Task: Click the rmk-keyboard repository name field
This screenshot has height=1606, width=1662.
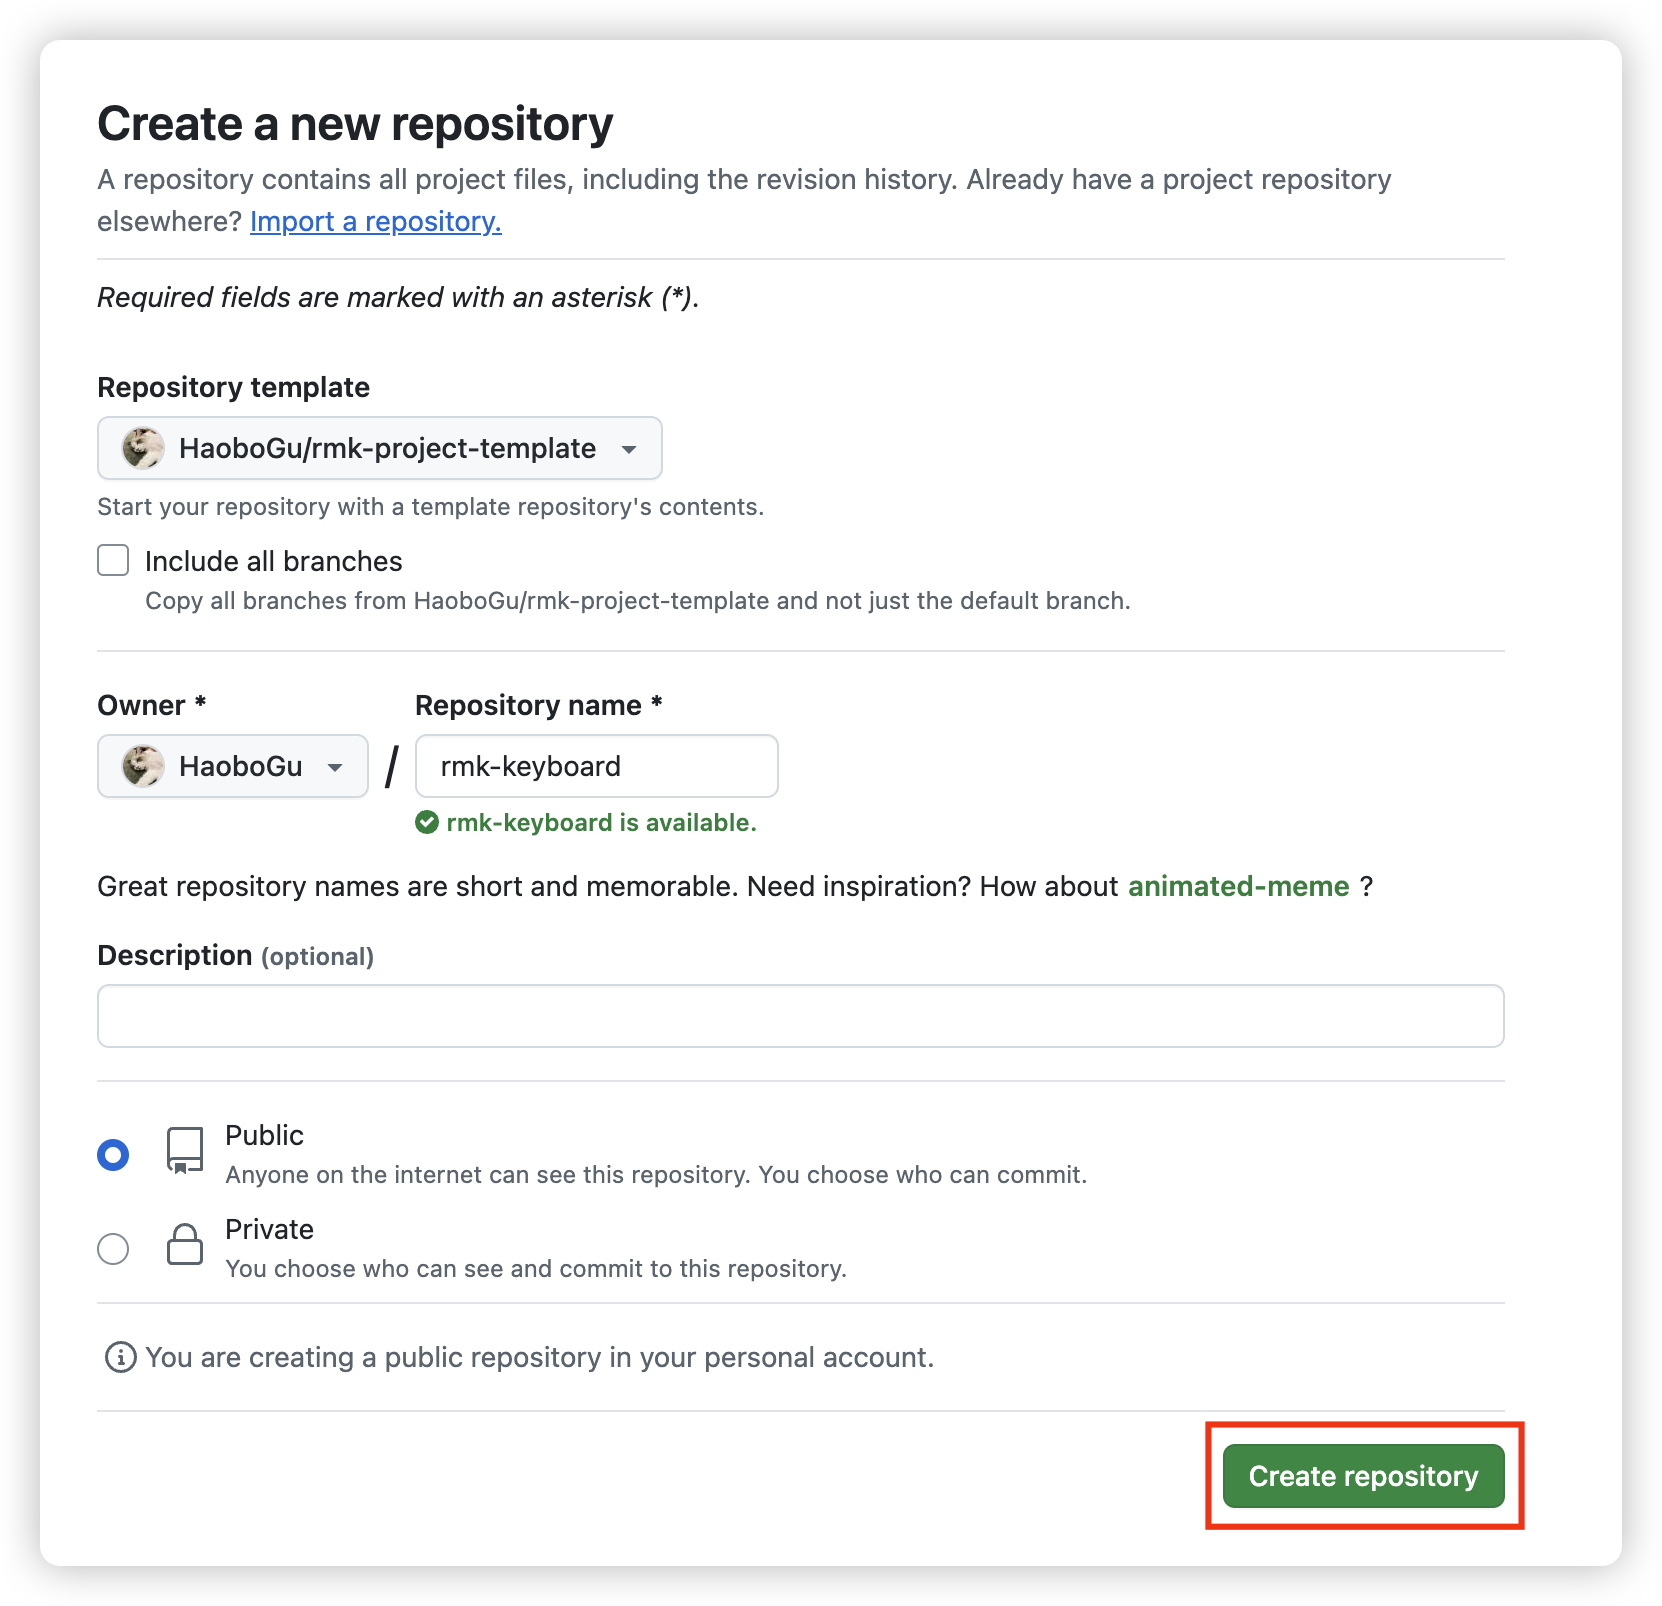Action: 596,766
